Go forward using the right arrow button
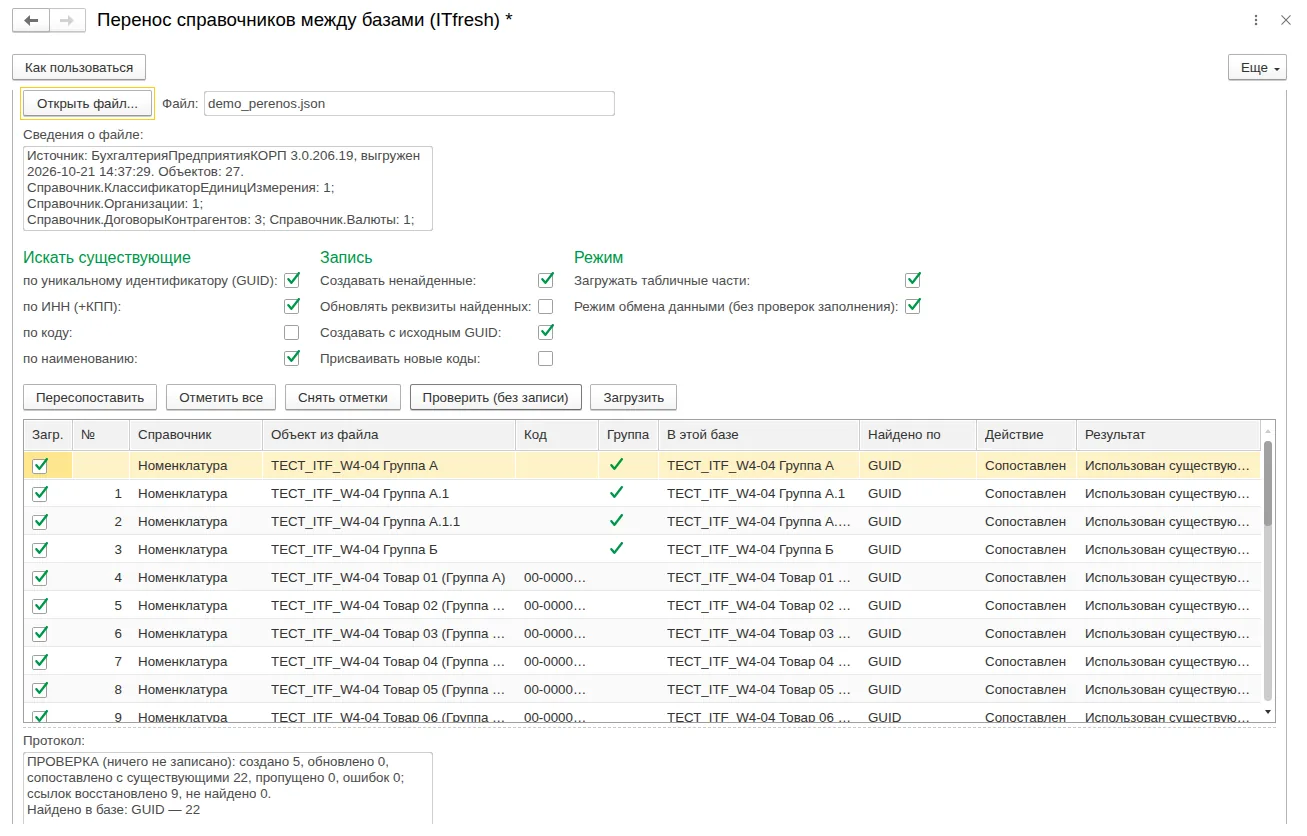1307x836 pixels. (x=66, y=20)
